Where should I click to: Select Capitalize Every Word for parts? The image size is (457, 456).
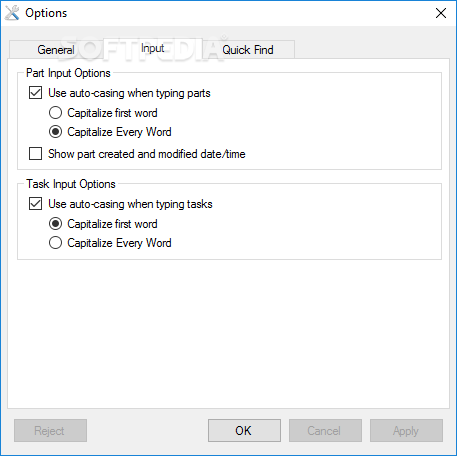[x=55, y=132]
